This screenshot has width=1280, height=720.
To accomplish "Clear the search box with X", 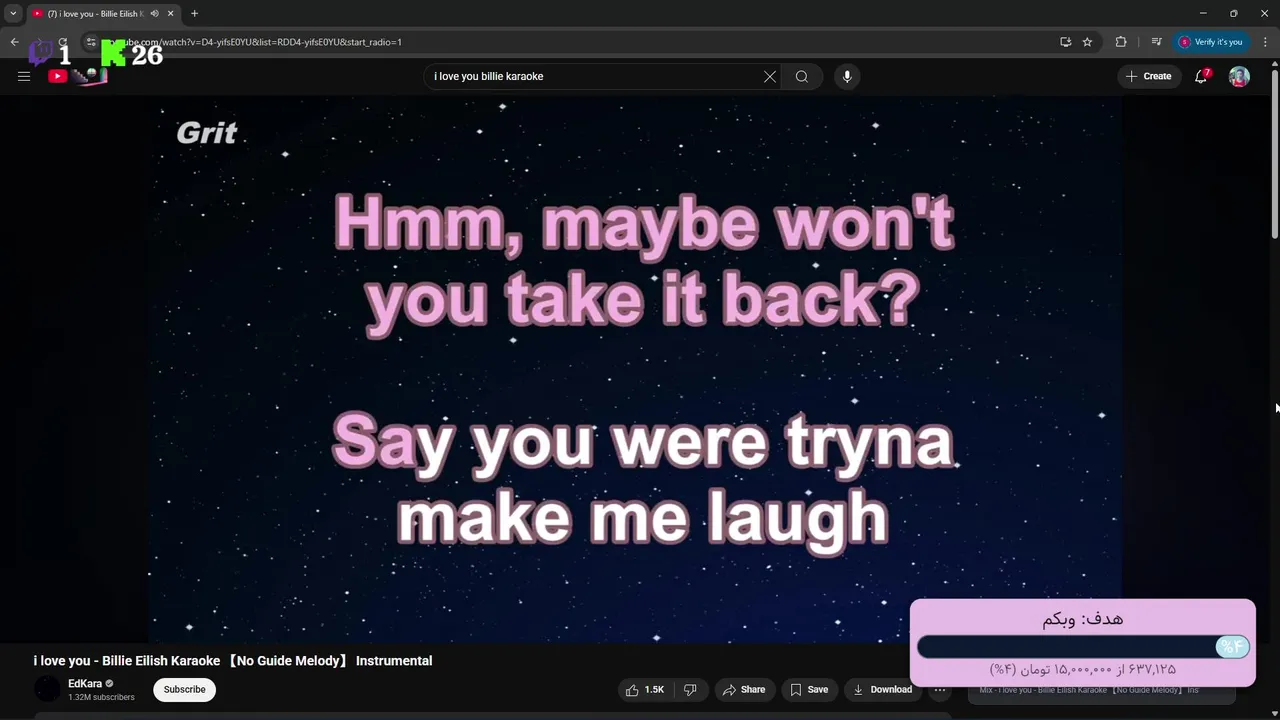I will click(x=770, y=76).
